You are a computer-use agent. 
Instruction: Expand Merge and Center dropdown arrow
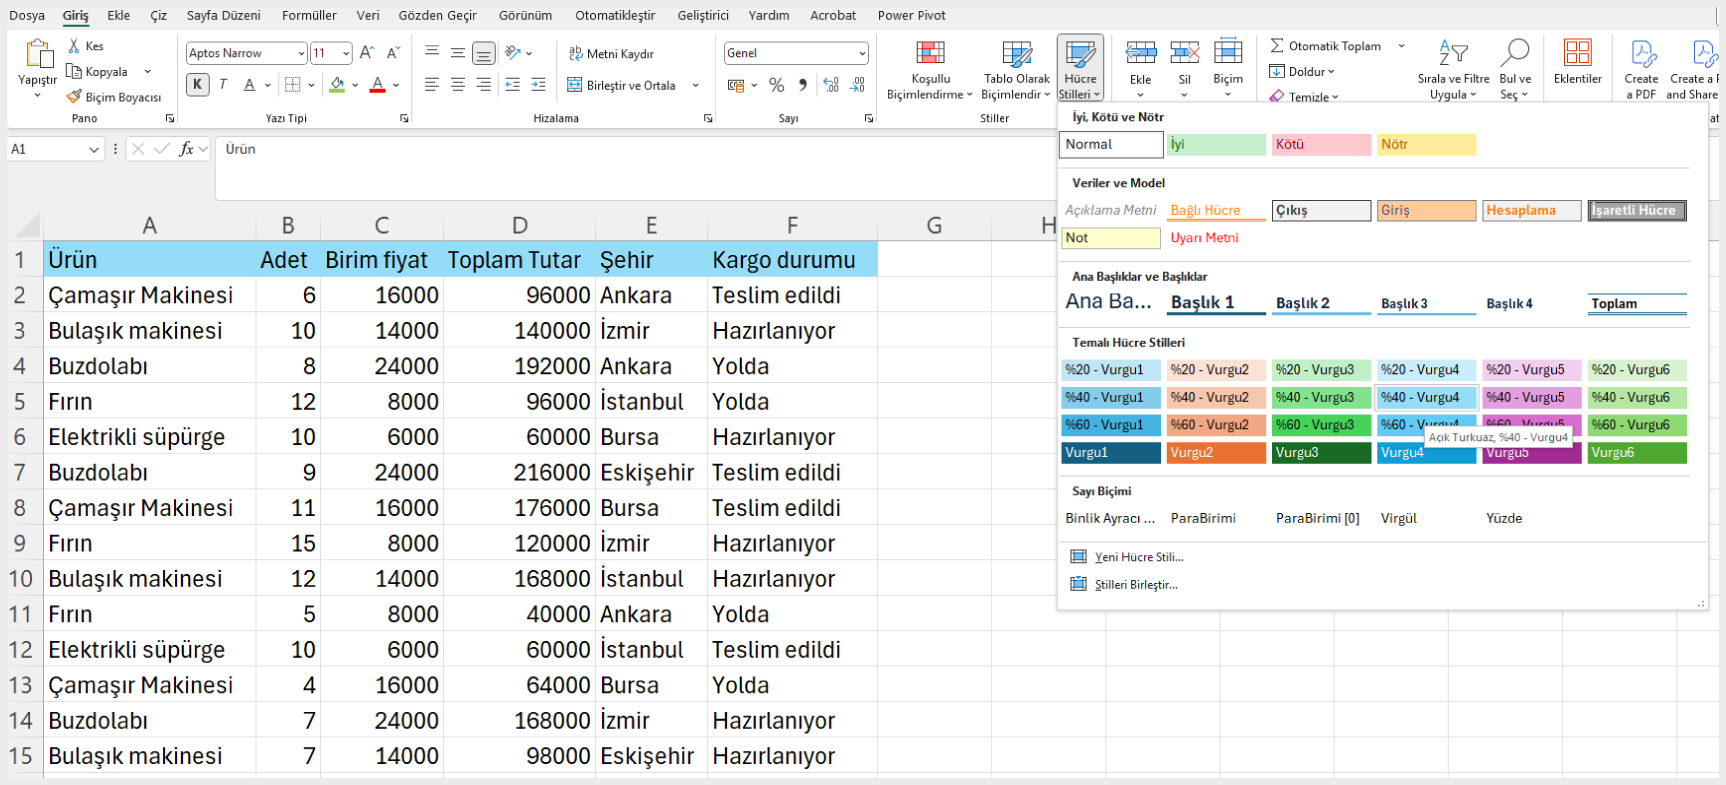(x=695, y=85)
